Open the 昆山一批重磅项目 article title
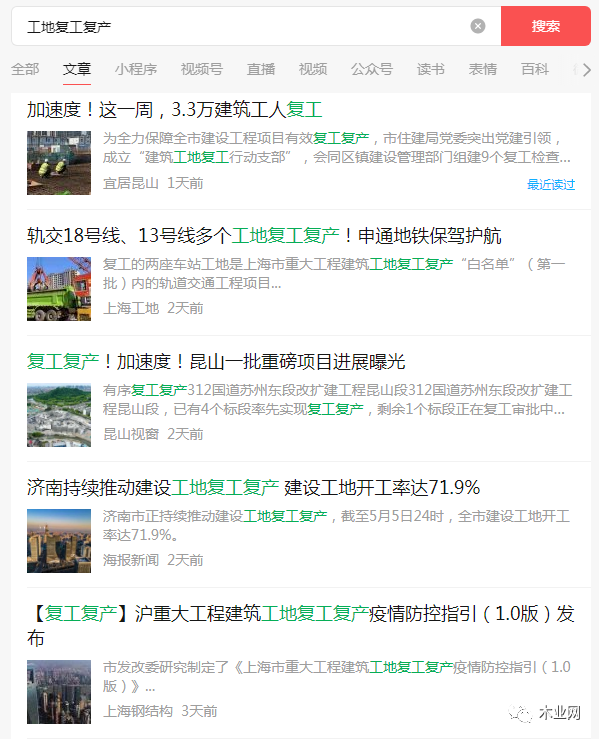Image resolution: width=599 pixels, height=739 pixels. pyautogui.click(x=216, y=361)
